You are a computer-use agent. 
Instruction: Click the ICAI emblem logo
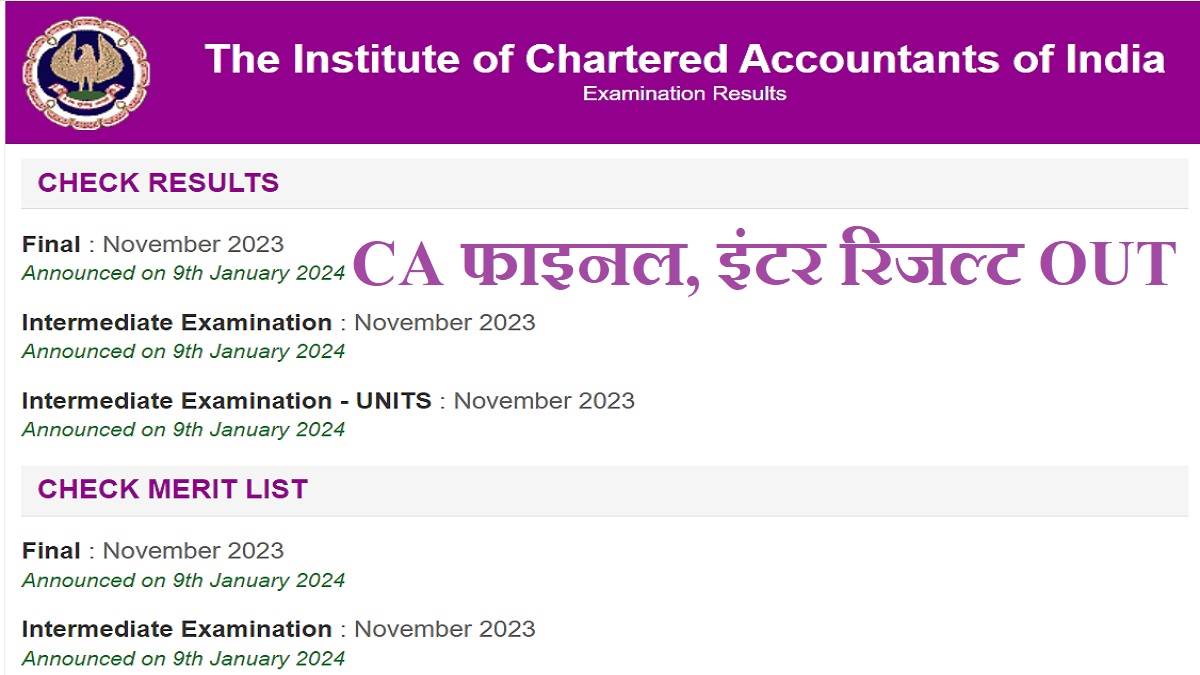coord(85,70)
